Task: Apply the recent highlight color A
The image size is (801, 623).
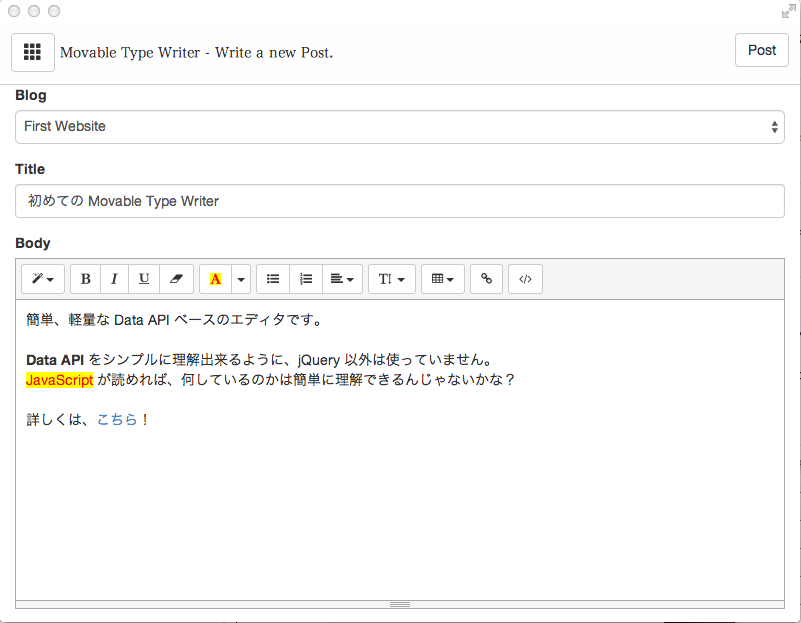Action: tap(215, 279)
